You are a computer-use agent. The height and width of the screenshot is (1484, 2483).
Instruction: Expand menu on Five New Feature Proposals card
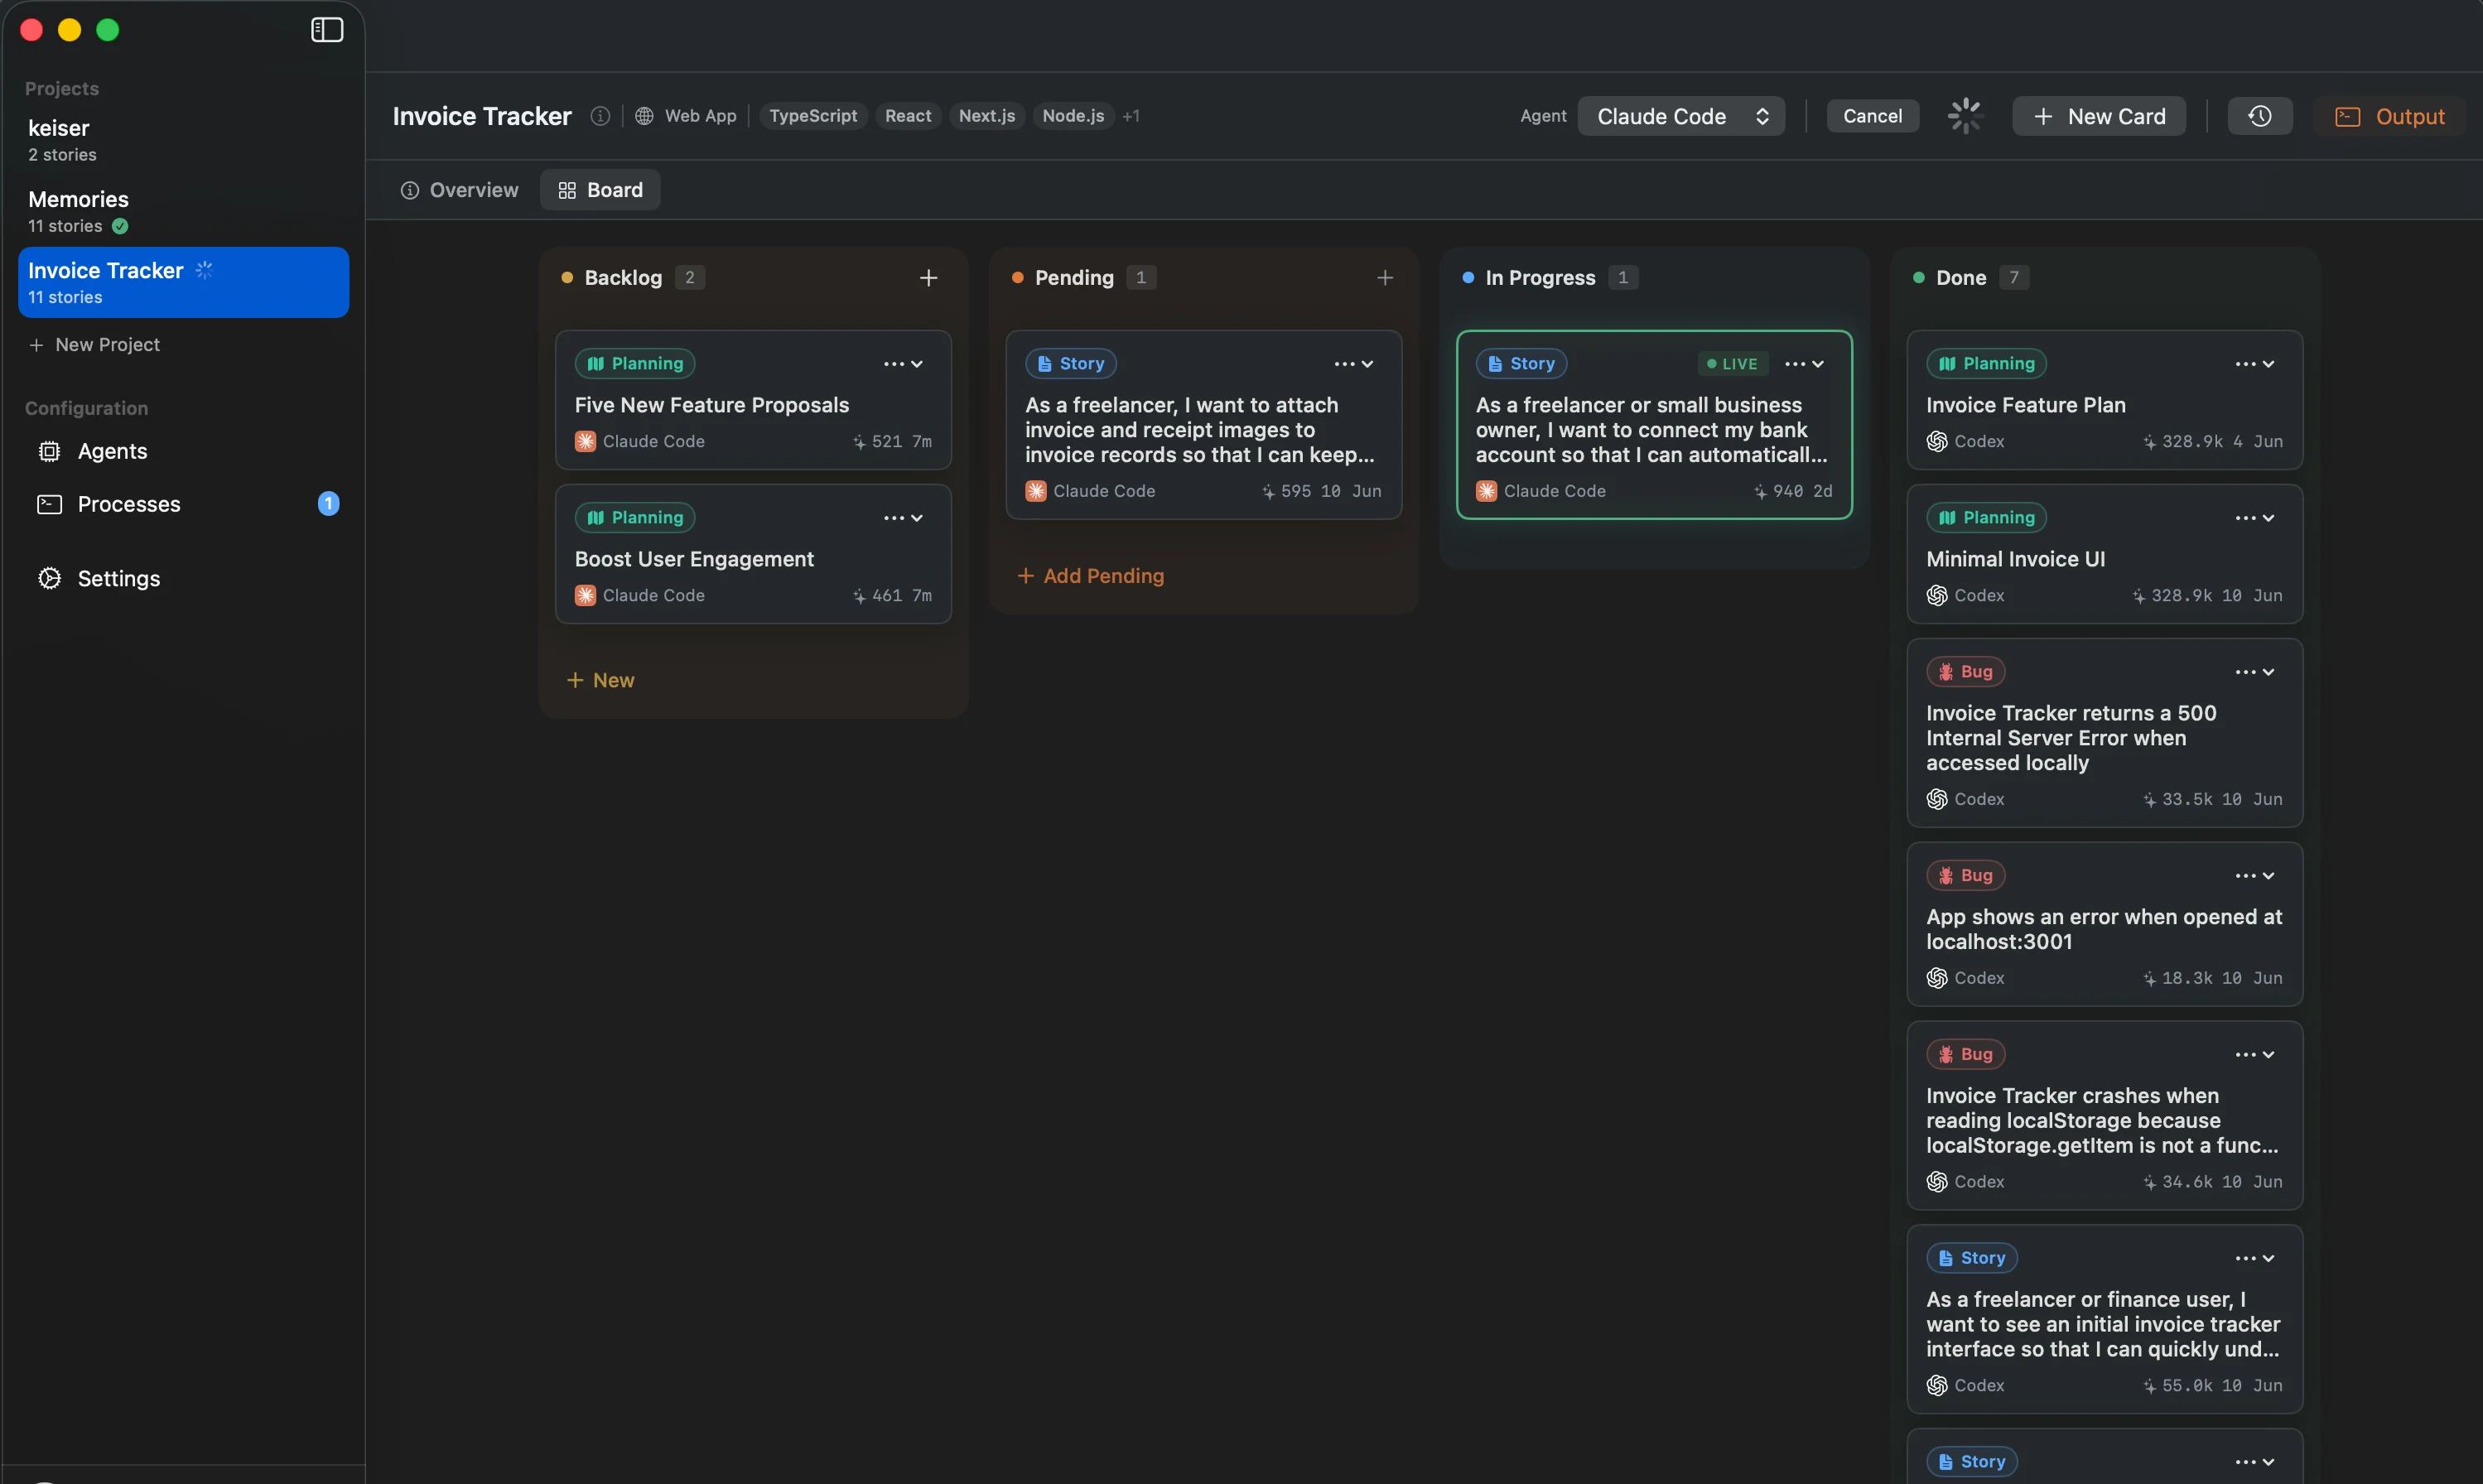903,364
